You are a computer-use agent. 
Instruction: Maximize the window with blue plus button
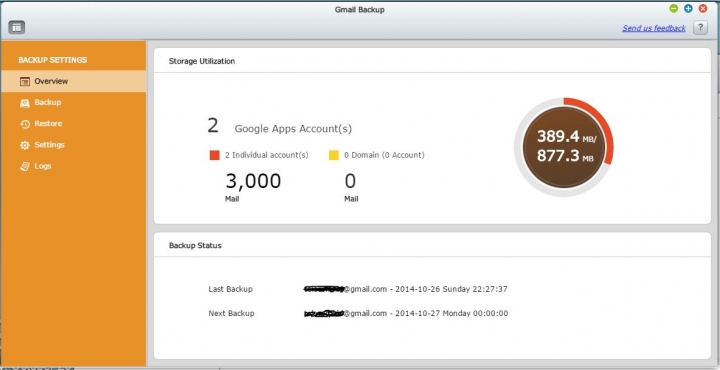[x=688, y=9]
